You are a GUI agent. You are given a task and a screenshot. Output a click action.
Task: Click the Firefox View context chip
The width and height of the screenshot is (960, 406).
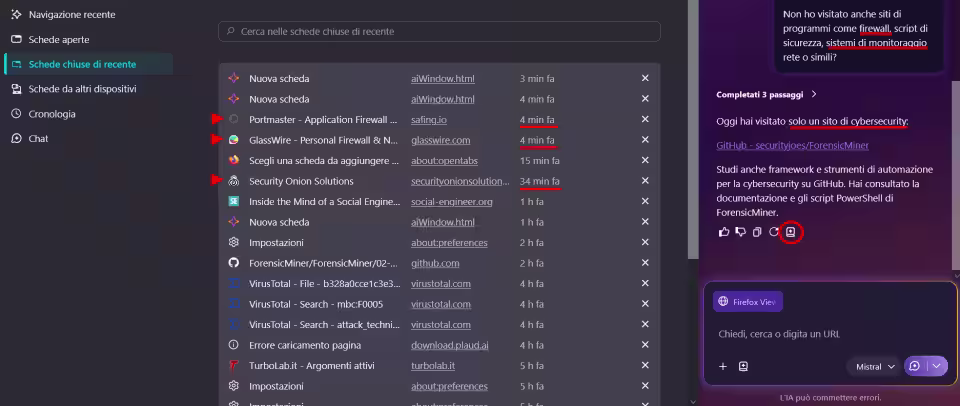coord(748,302)
